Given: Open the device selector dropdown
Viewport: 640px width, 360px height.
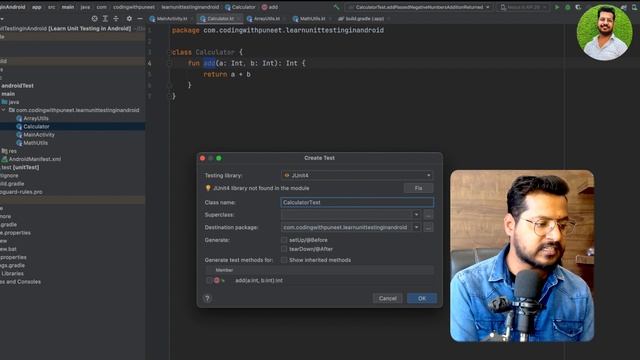Looking at the screenshot, I should click(523, 7).
